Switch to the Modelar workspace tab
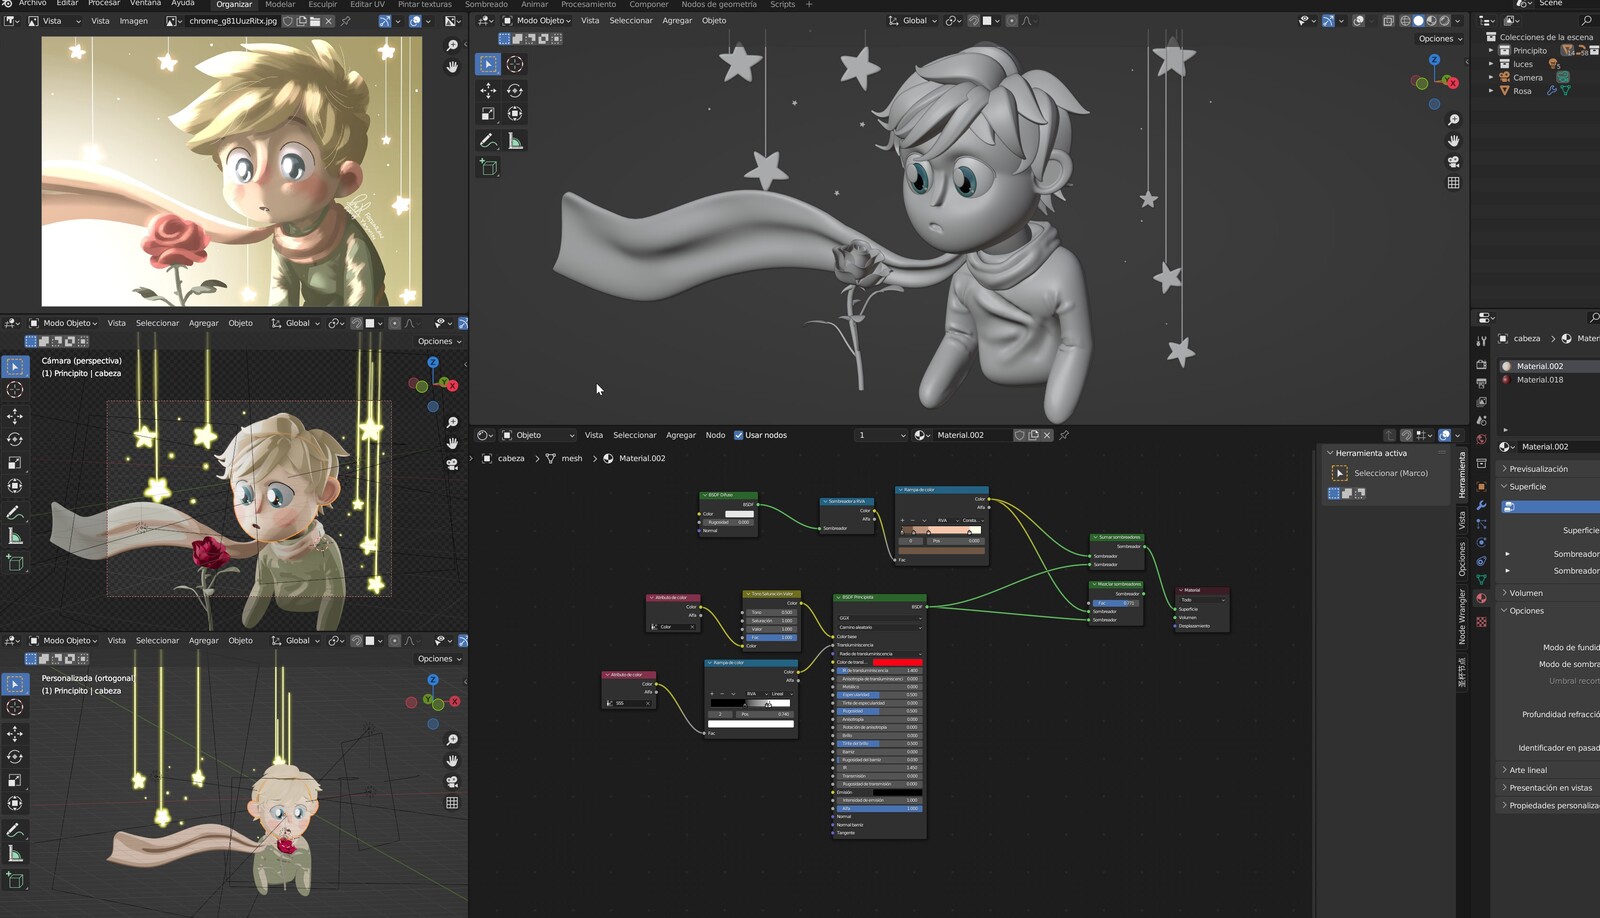 (x=280, y=4)
